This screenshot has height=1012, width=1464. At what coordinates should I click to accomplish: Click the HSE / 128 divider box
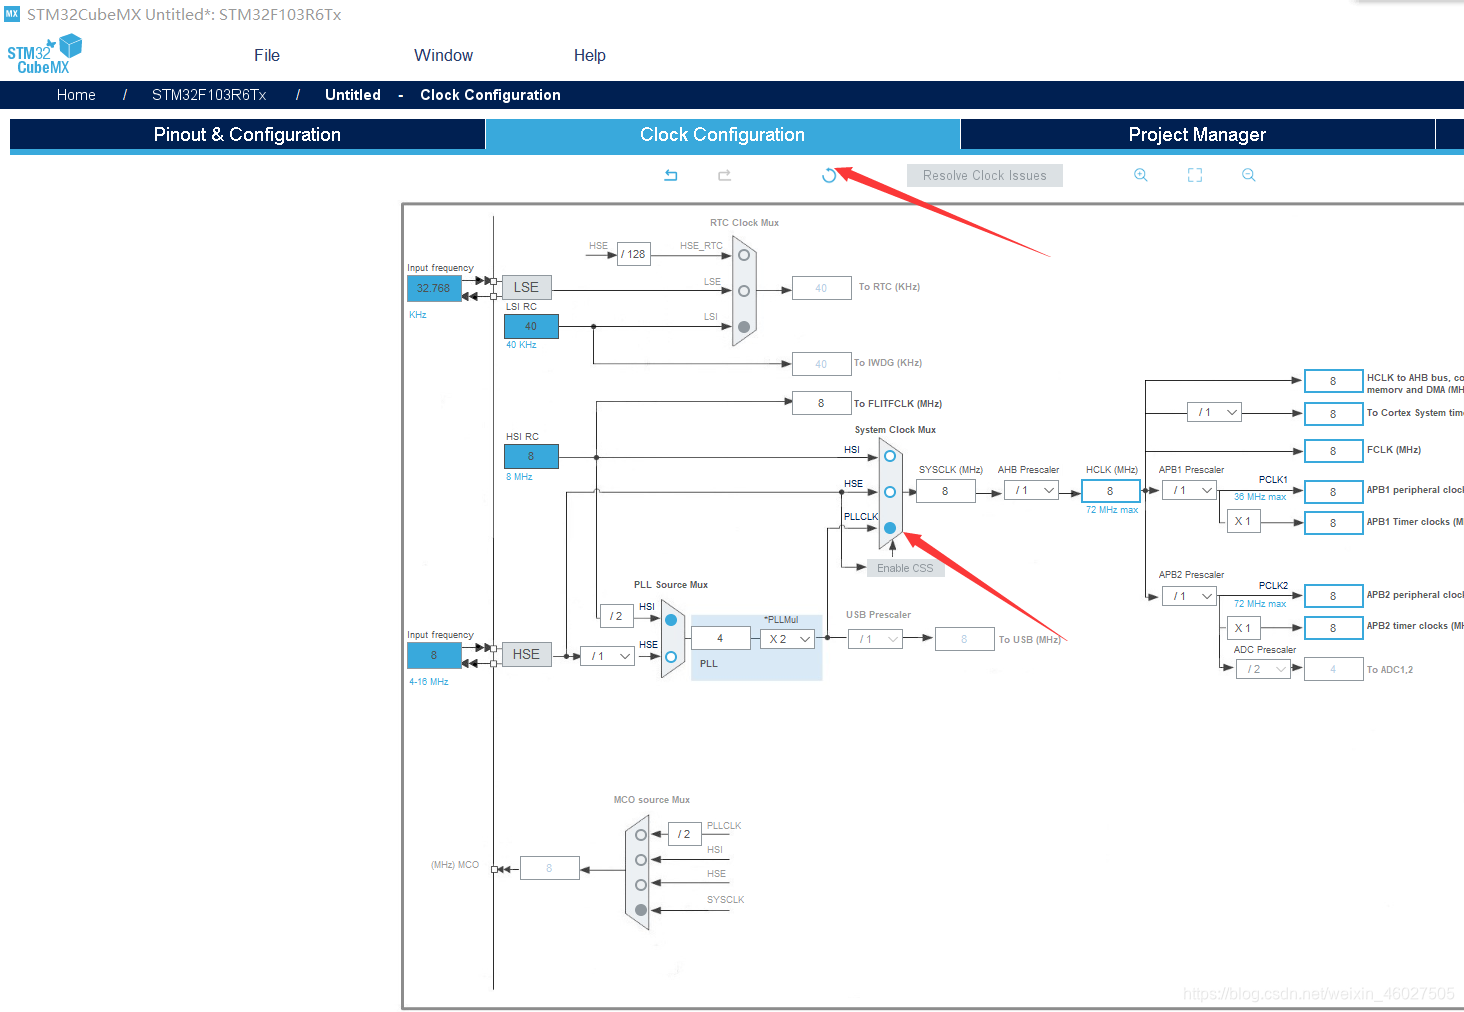(x=634, y=254)
